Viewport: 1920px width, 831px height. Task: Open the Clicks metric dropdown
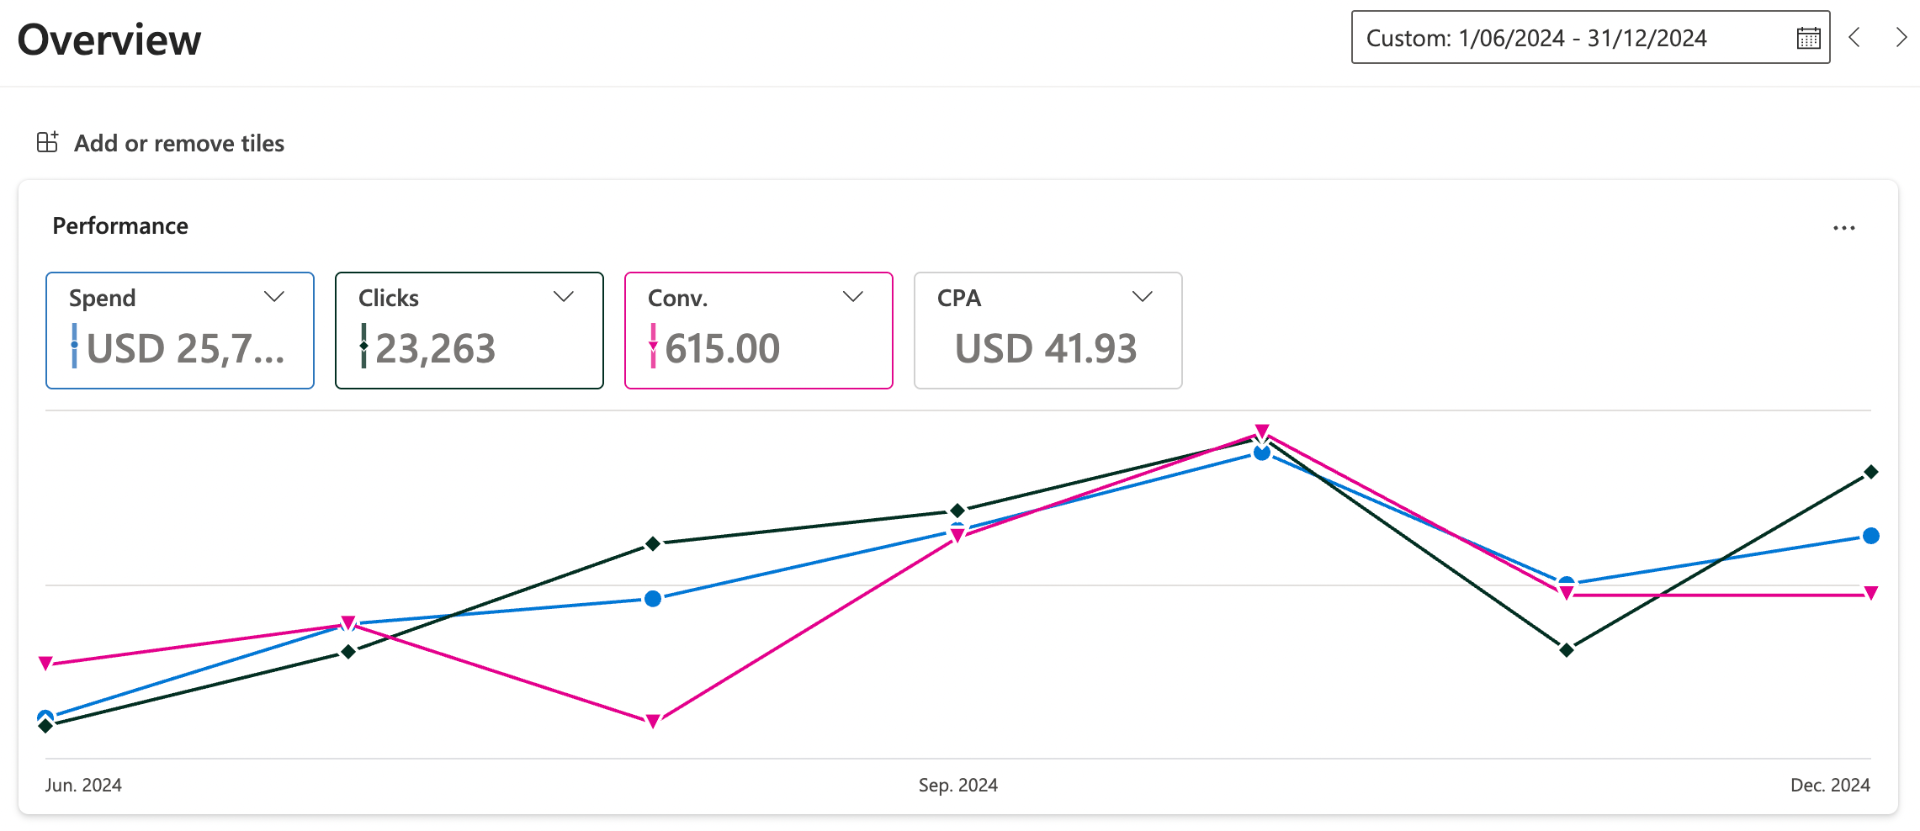[x=563, y=296]
